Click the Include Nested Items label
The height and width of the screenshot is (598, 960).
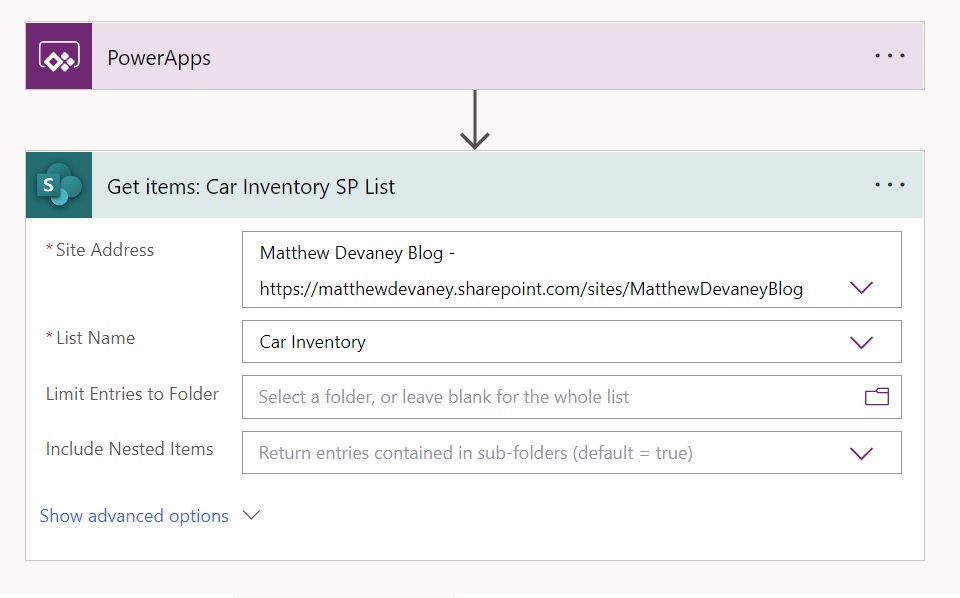[x=130, y=449]
